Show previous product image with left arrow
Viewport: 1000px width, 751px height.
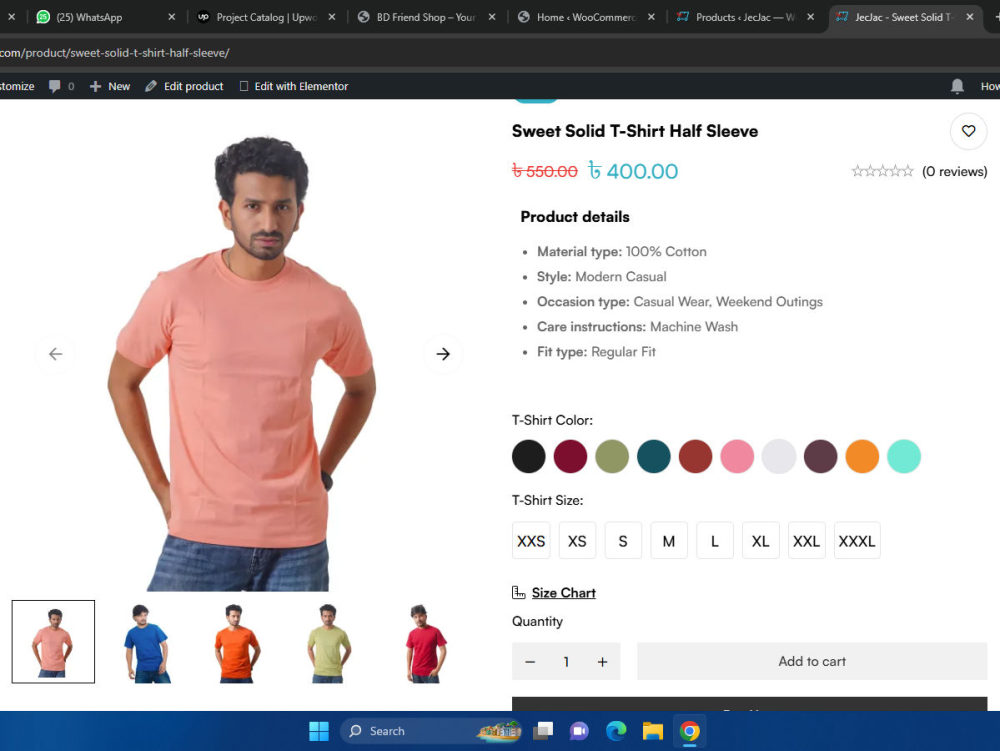[55, 354]
